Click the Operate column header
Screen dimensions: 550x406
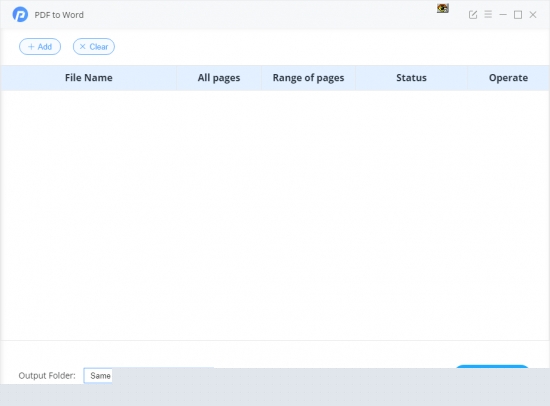coord(508,78)
